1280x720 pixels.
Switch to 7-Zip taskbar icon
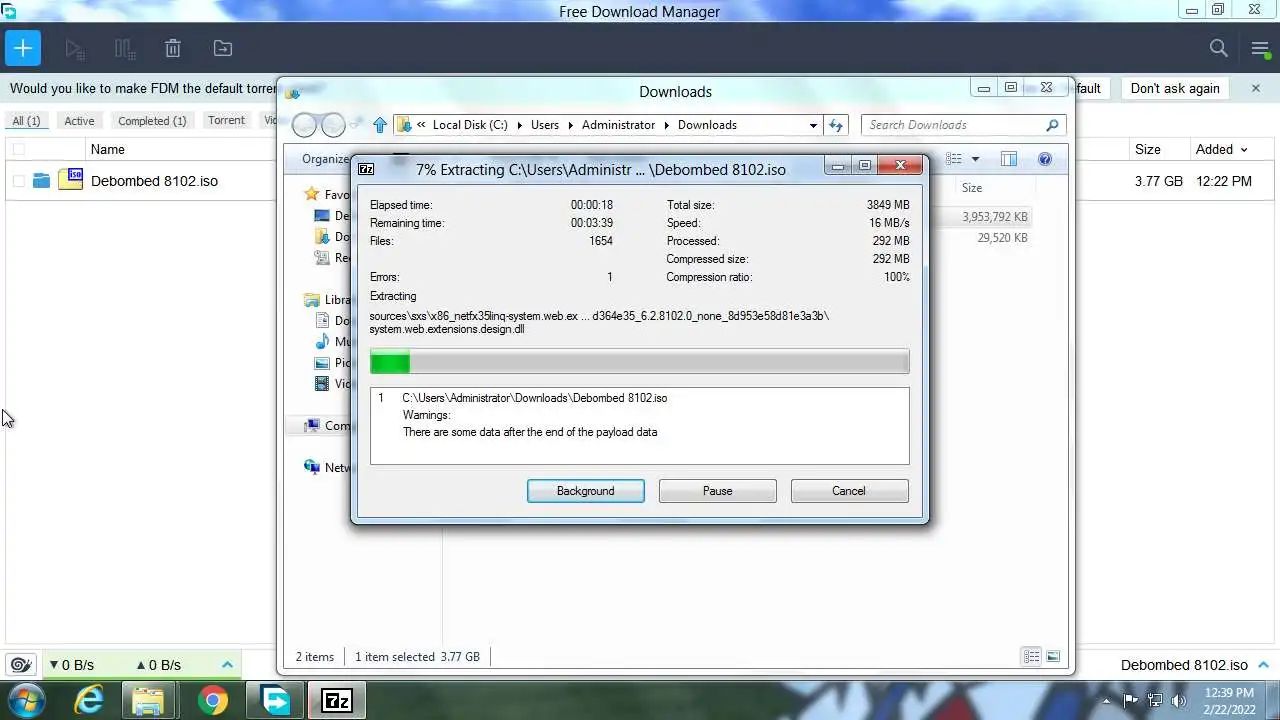pyautogui.click(x=336, y=700)
